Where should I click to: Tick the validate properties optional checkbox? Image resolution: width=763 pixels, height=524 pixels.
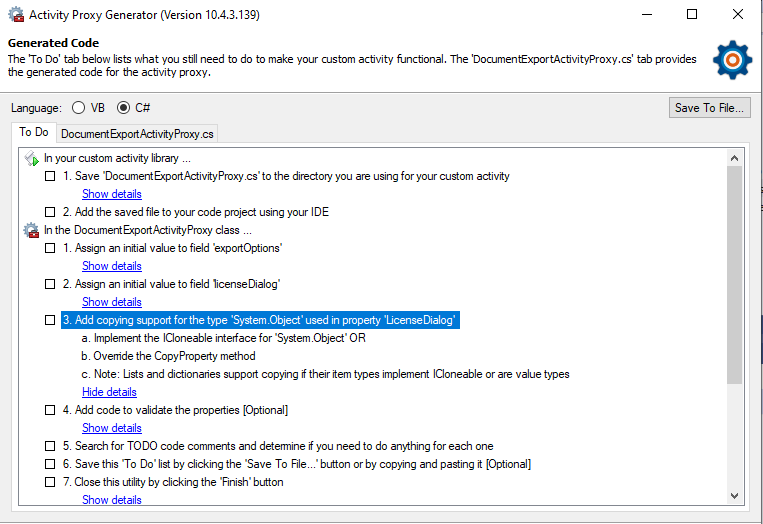[x=50, y=410]
